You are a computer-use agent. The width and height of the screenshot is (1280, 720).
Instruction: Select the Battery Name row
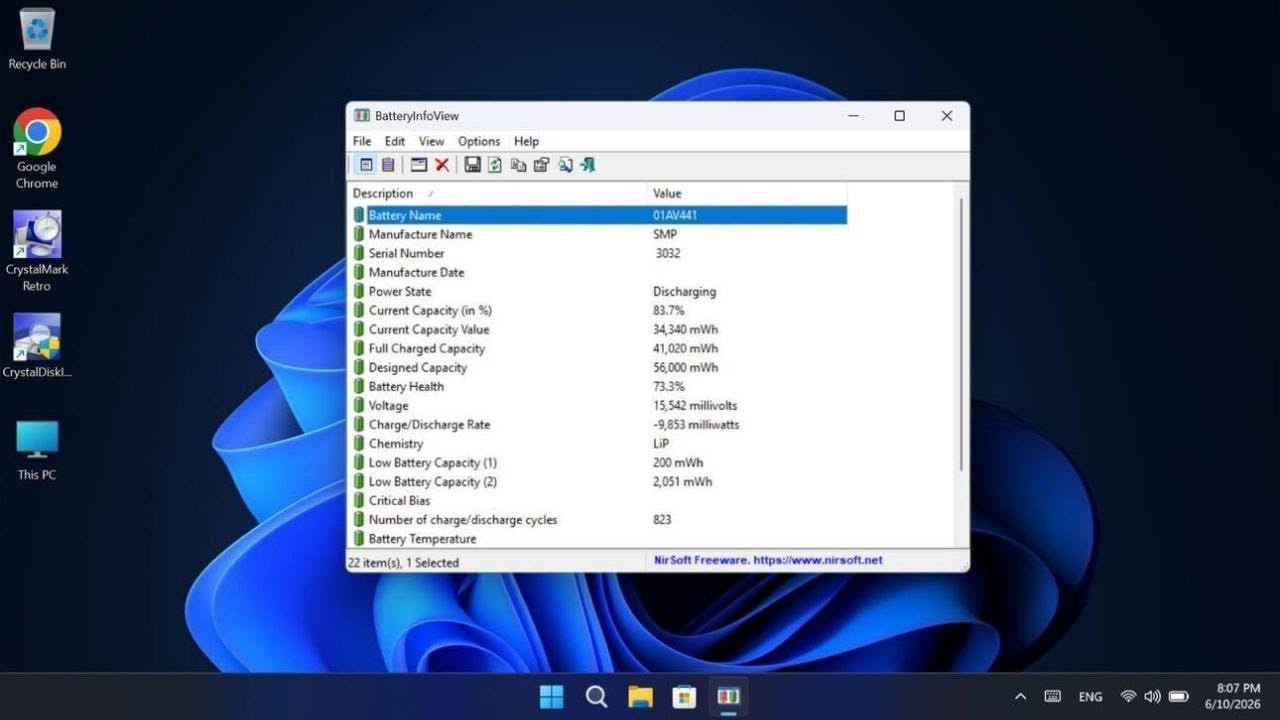click(x=600, y=215)
